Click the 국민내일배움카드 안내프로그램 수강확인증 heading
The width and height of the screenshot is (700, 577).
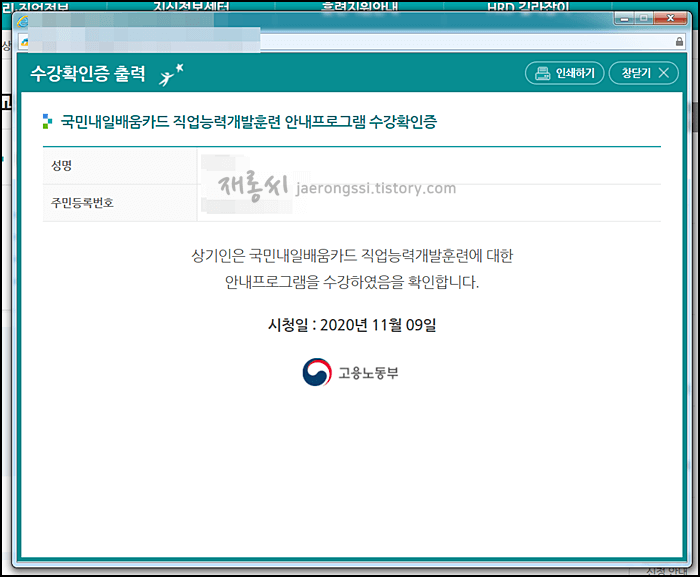pyautogui.click(x=249, y=121)
